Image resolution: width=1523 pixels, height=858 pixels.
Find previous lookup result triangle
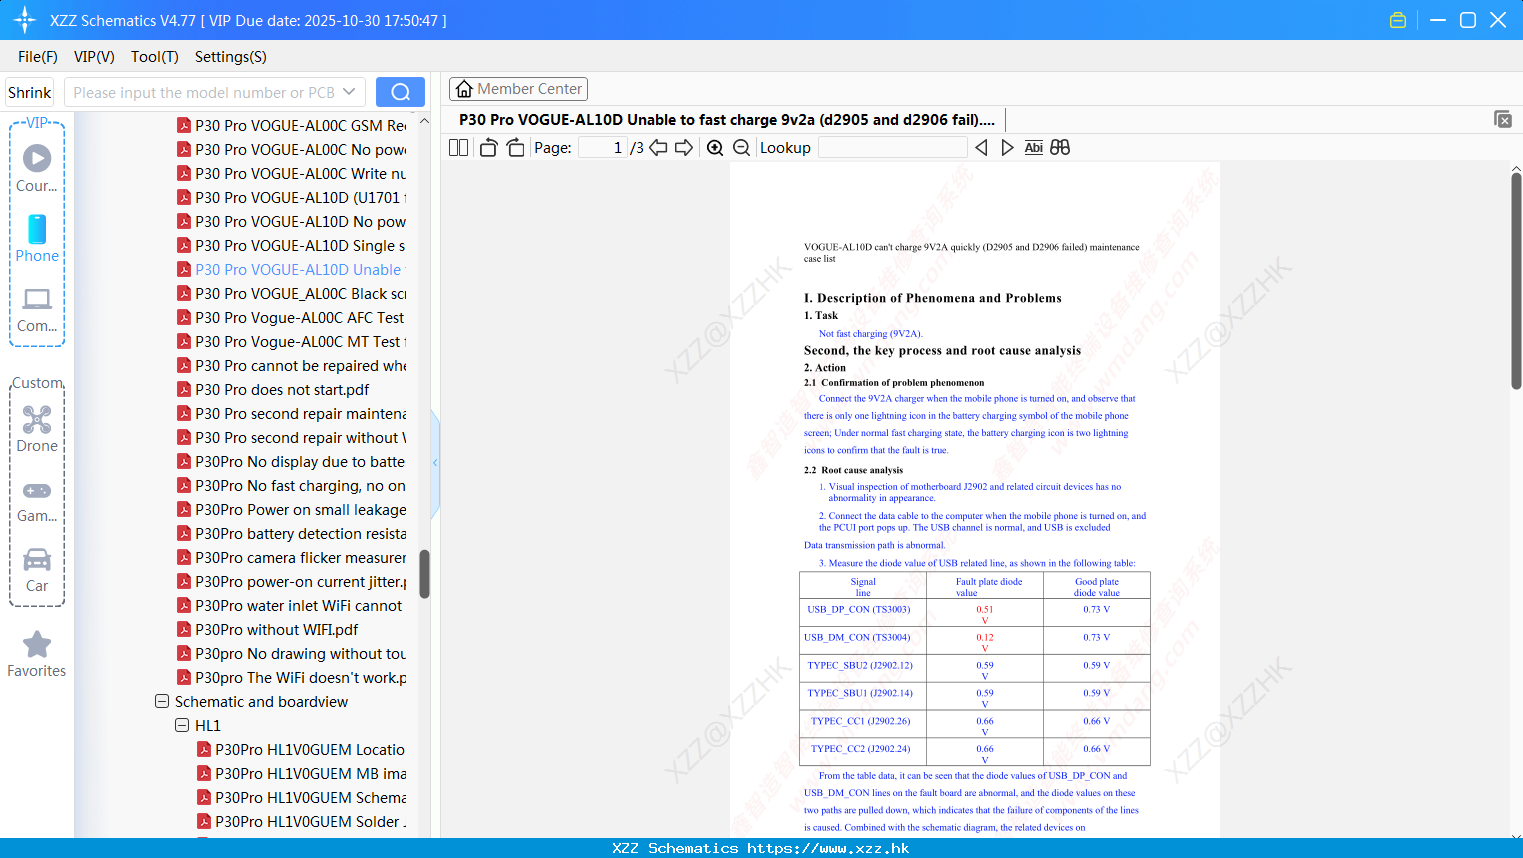click(x=981, y=148)
